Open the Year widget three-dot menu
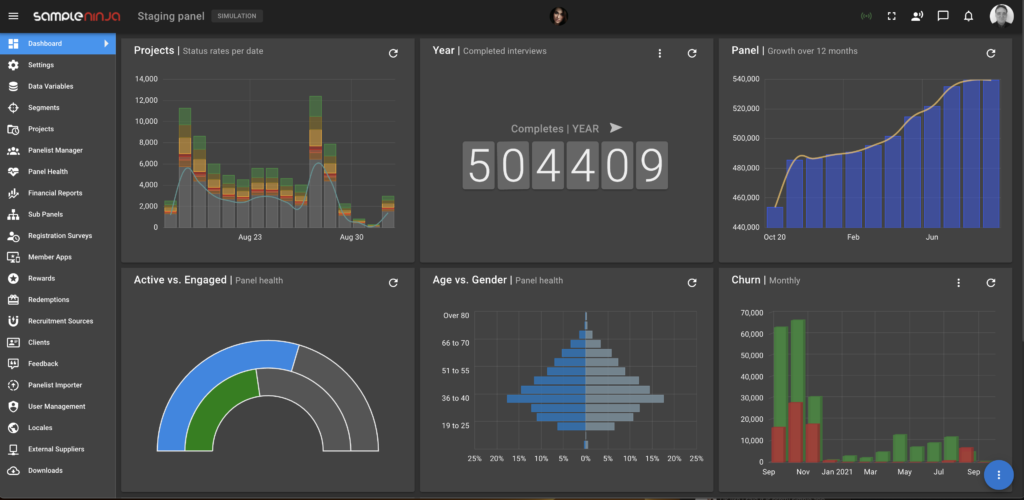 [x=660, y=53]
